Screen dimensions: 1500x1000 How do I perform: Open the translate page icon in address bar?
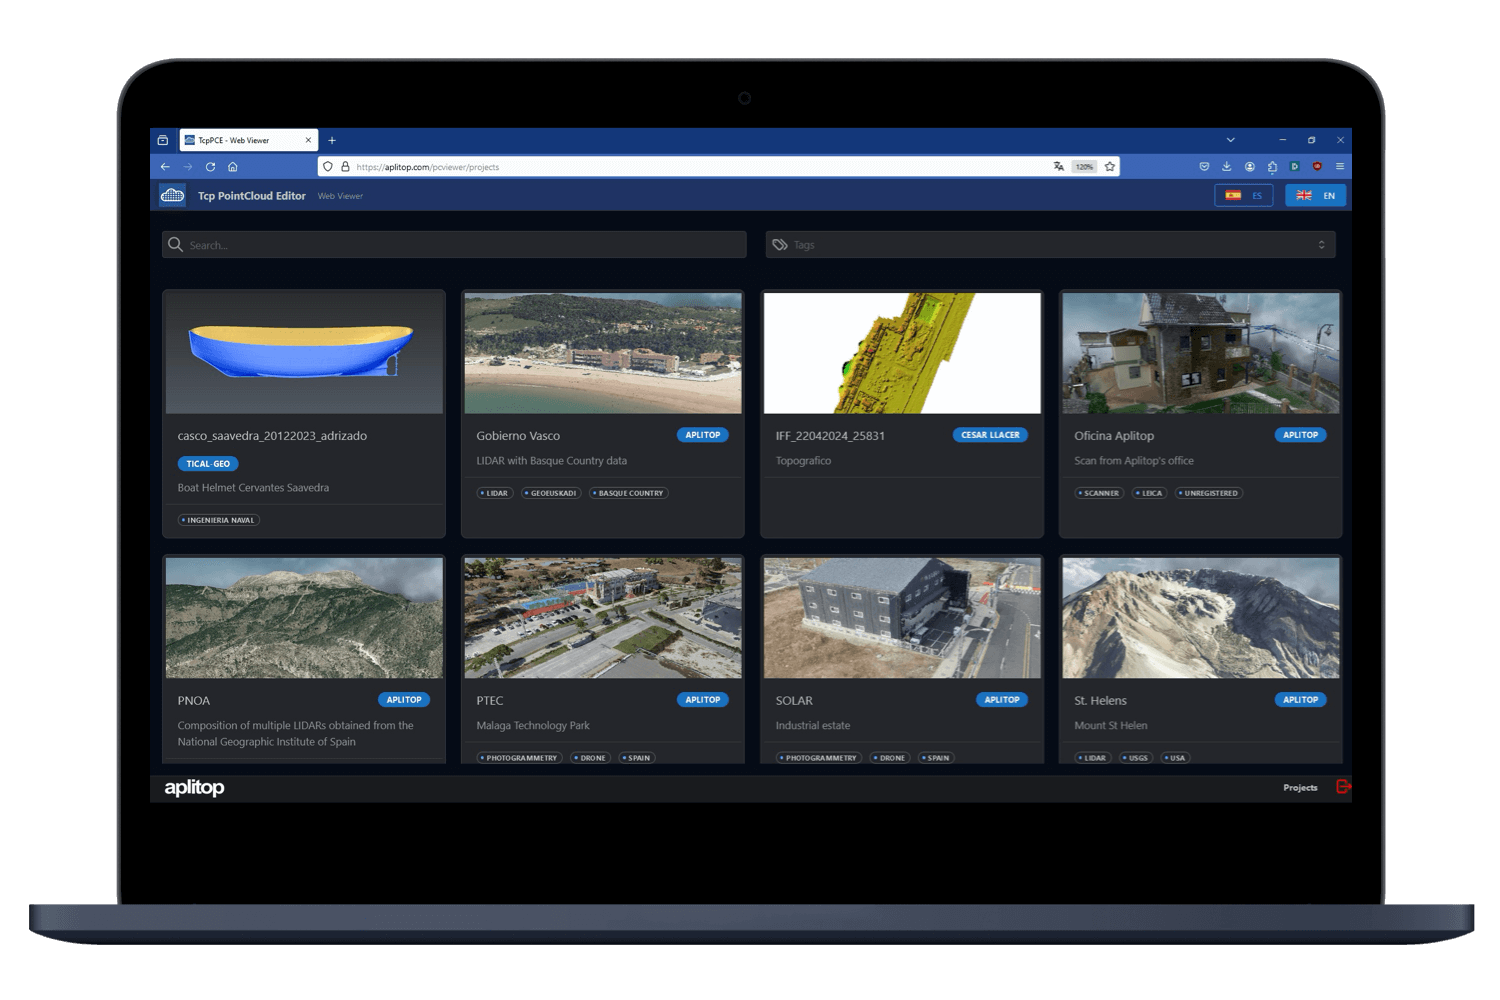coord(1057,166)
